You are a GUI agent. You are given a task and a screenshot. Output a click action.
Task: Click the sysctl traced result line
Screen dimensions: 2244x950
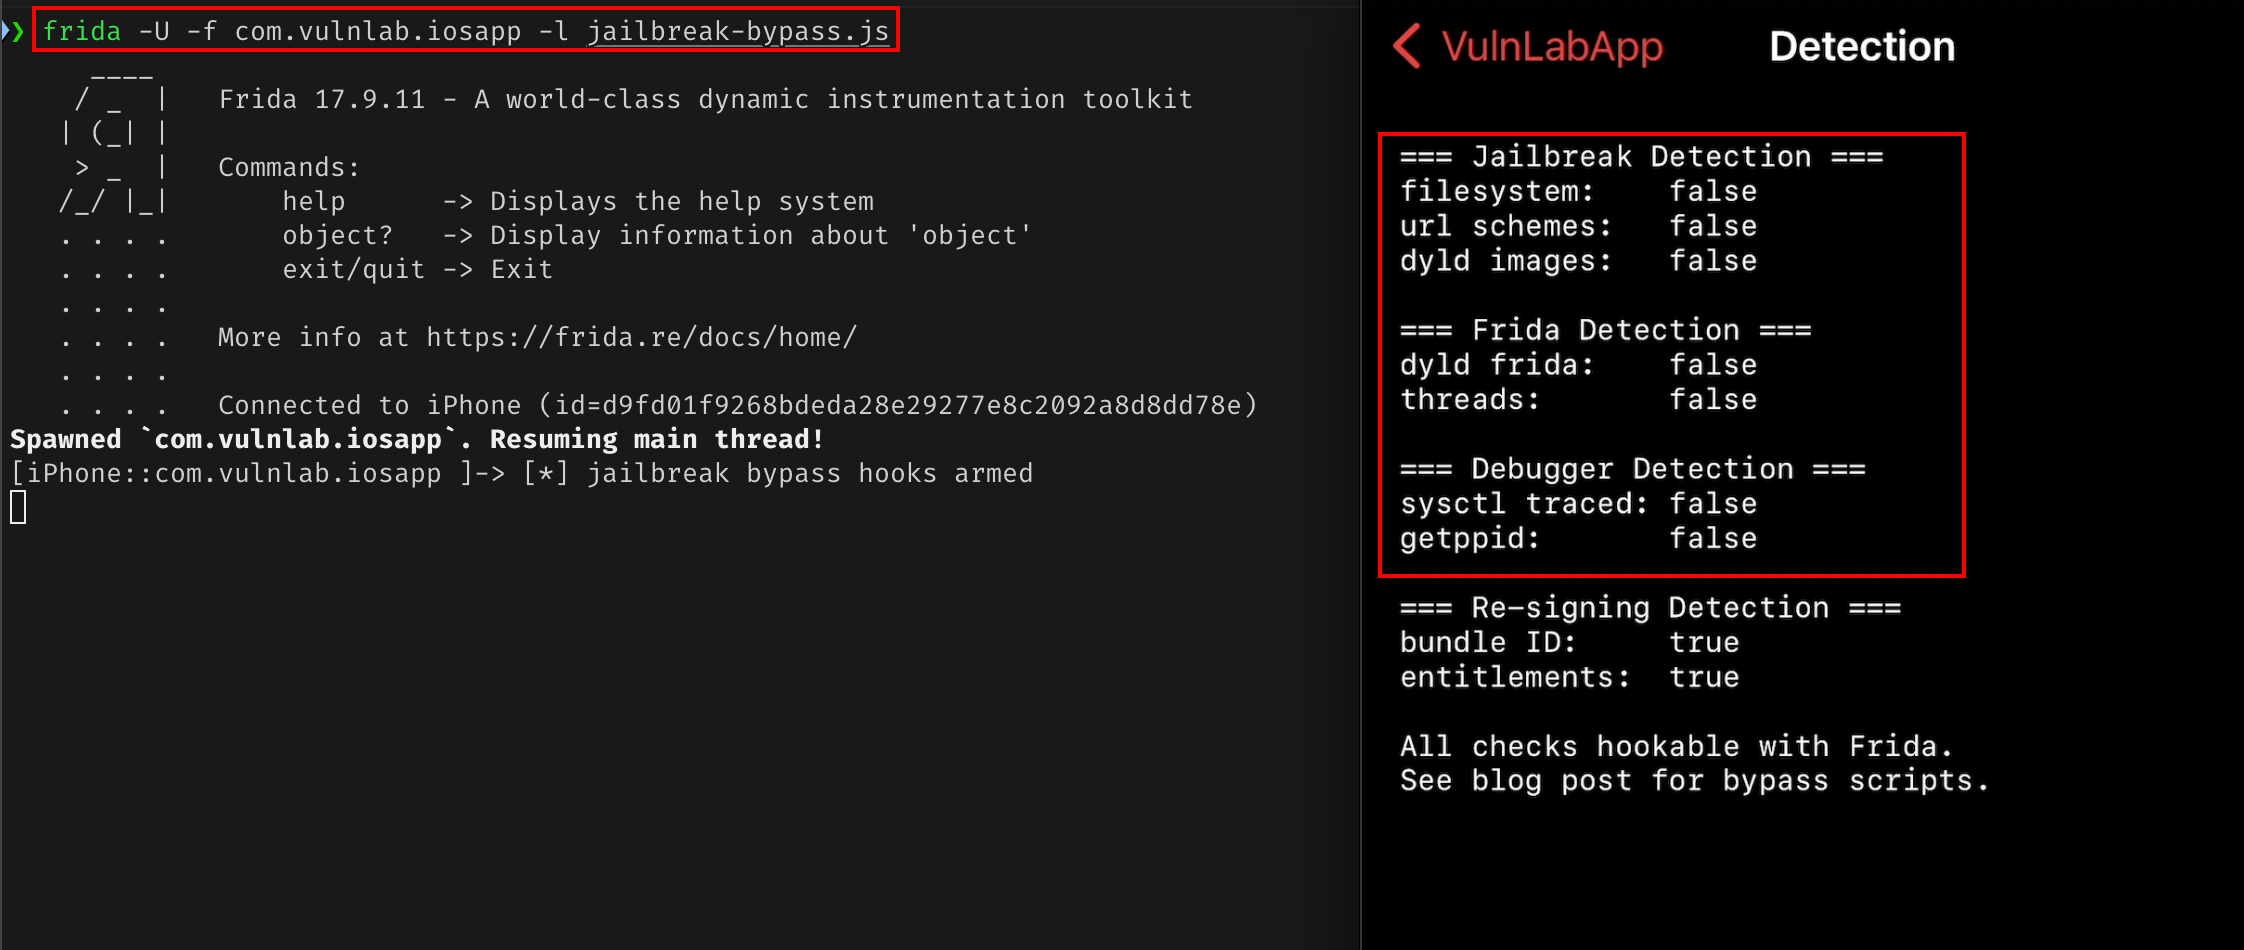pos(1578,504)
